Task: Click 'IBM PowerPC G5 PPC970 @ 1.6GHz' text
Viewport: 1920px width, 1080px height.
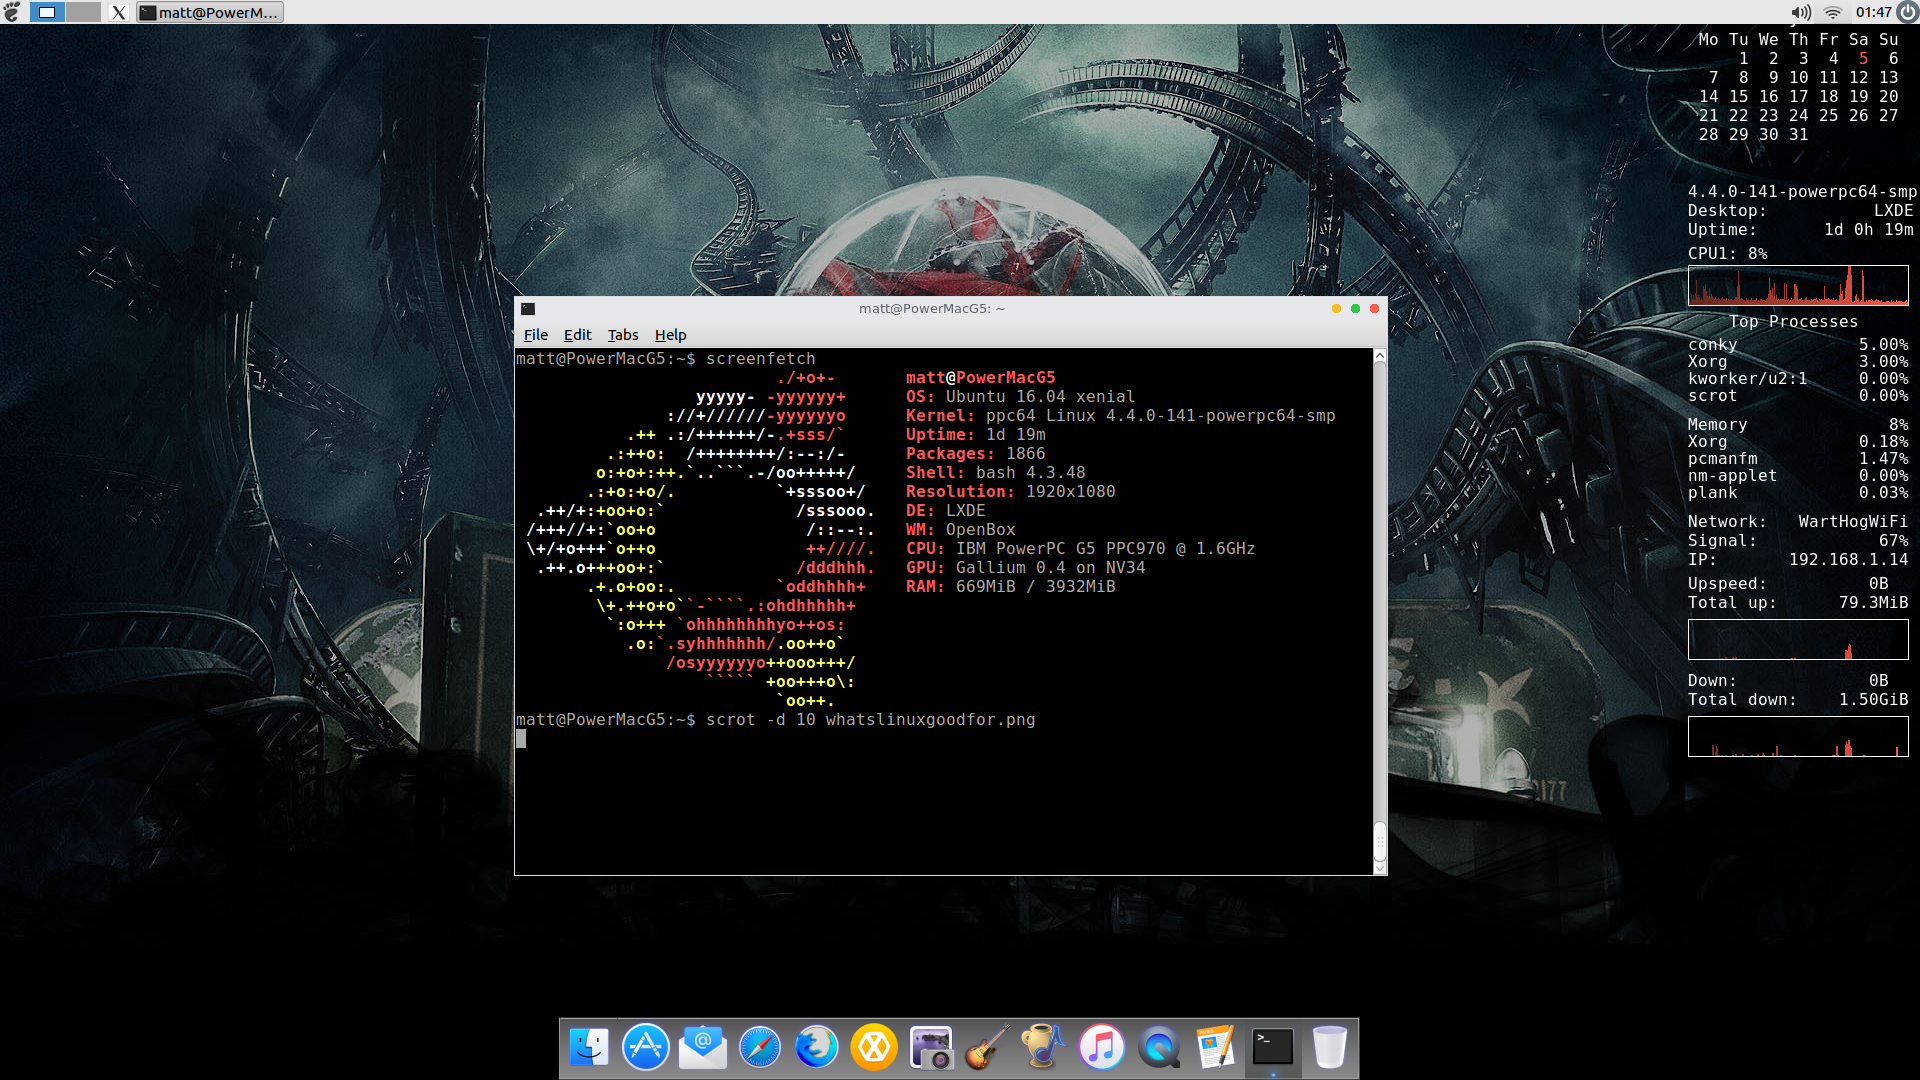Action: tap(1105, 549)
